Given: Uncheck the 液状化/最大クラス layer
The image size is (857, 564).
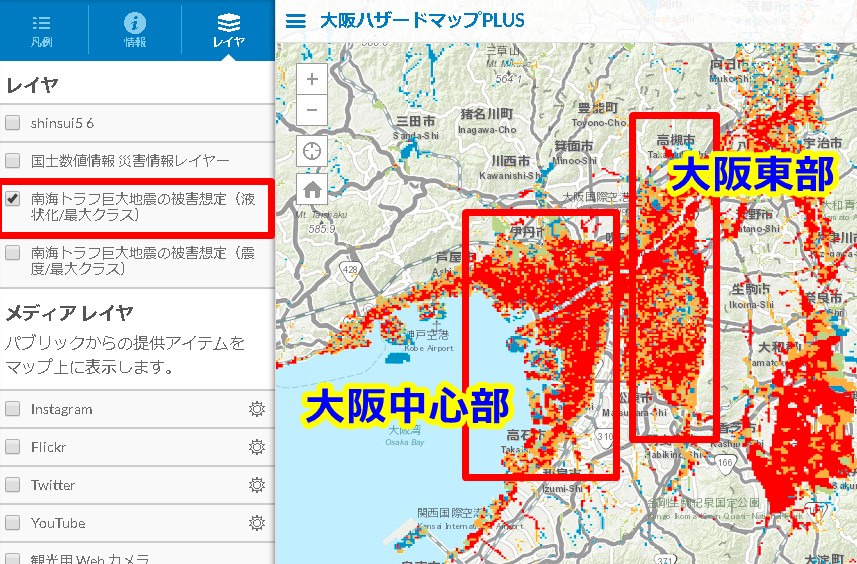Looking at the screenshot, I should pos(13,198).
